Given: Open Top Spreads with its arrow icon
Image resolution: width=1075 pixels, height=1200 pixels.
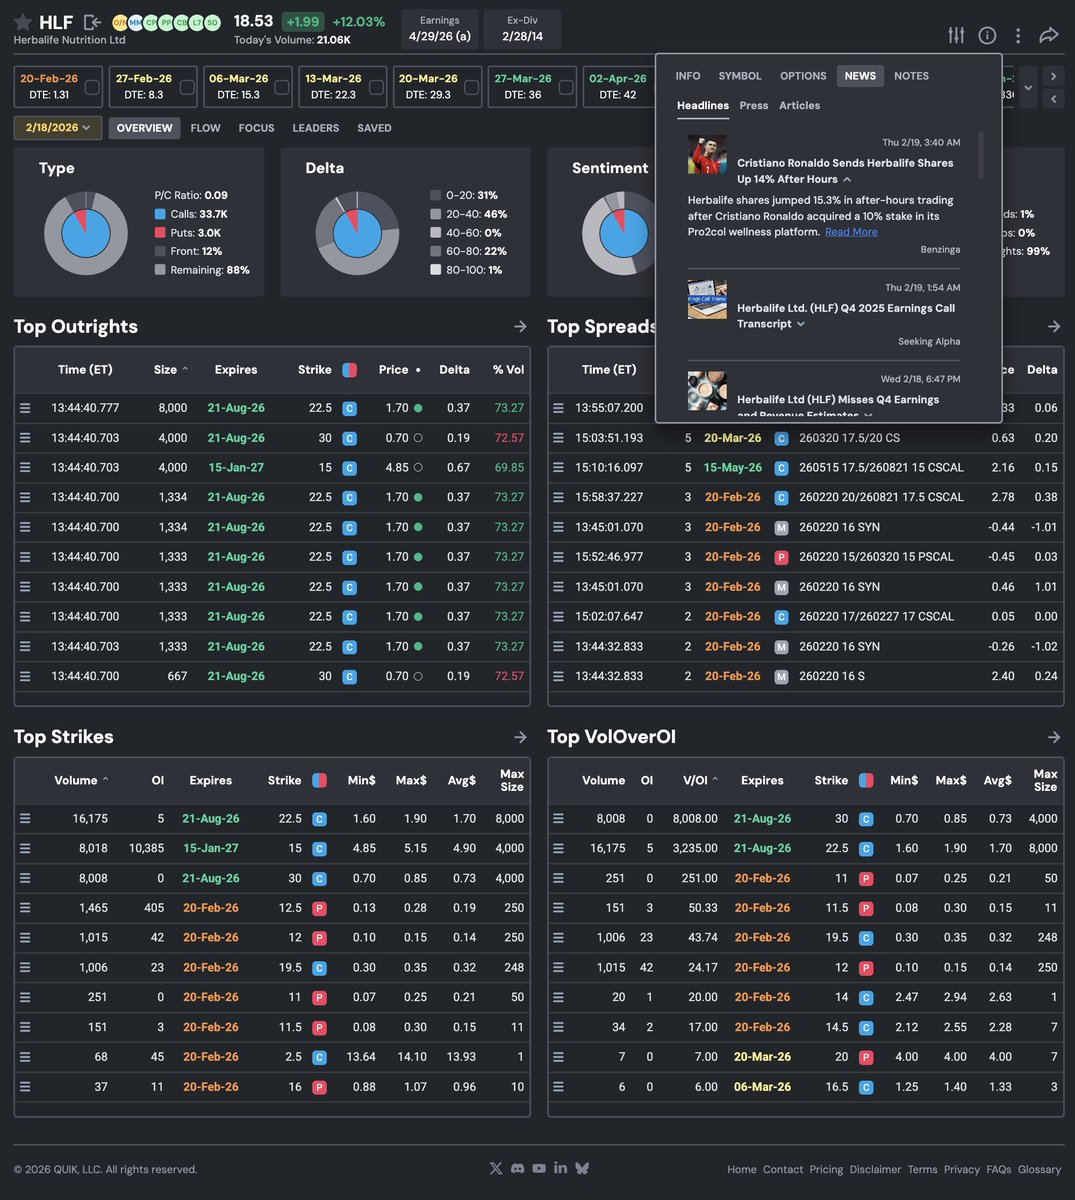Looking at the screenshot, I should (1054, 326).
